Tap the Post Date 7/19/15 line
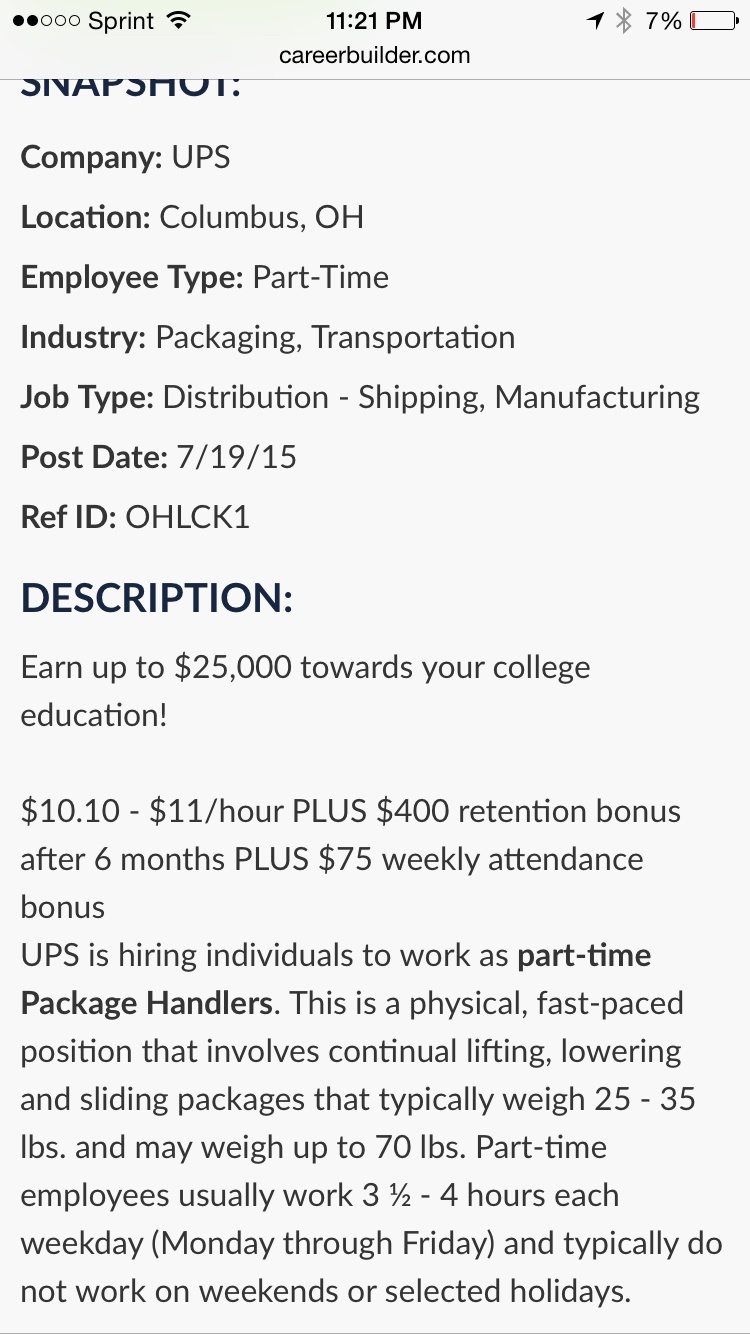750x1334 pixels. click(x=159, y=457)
